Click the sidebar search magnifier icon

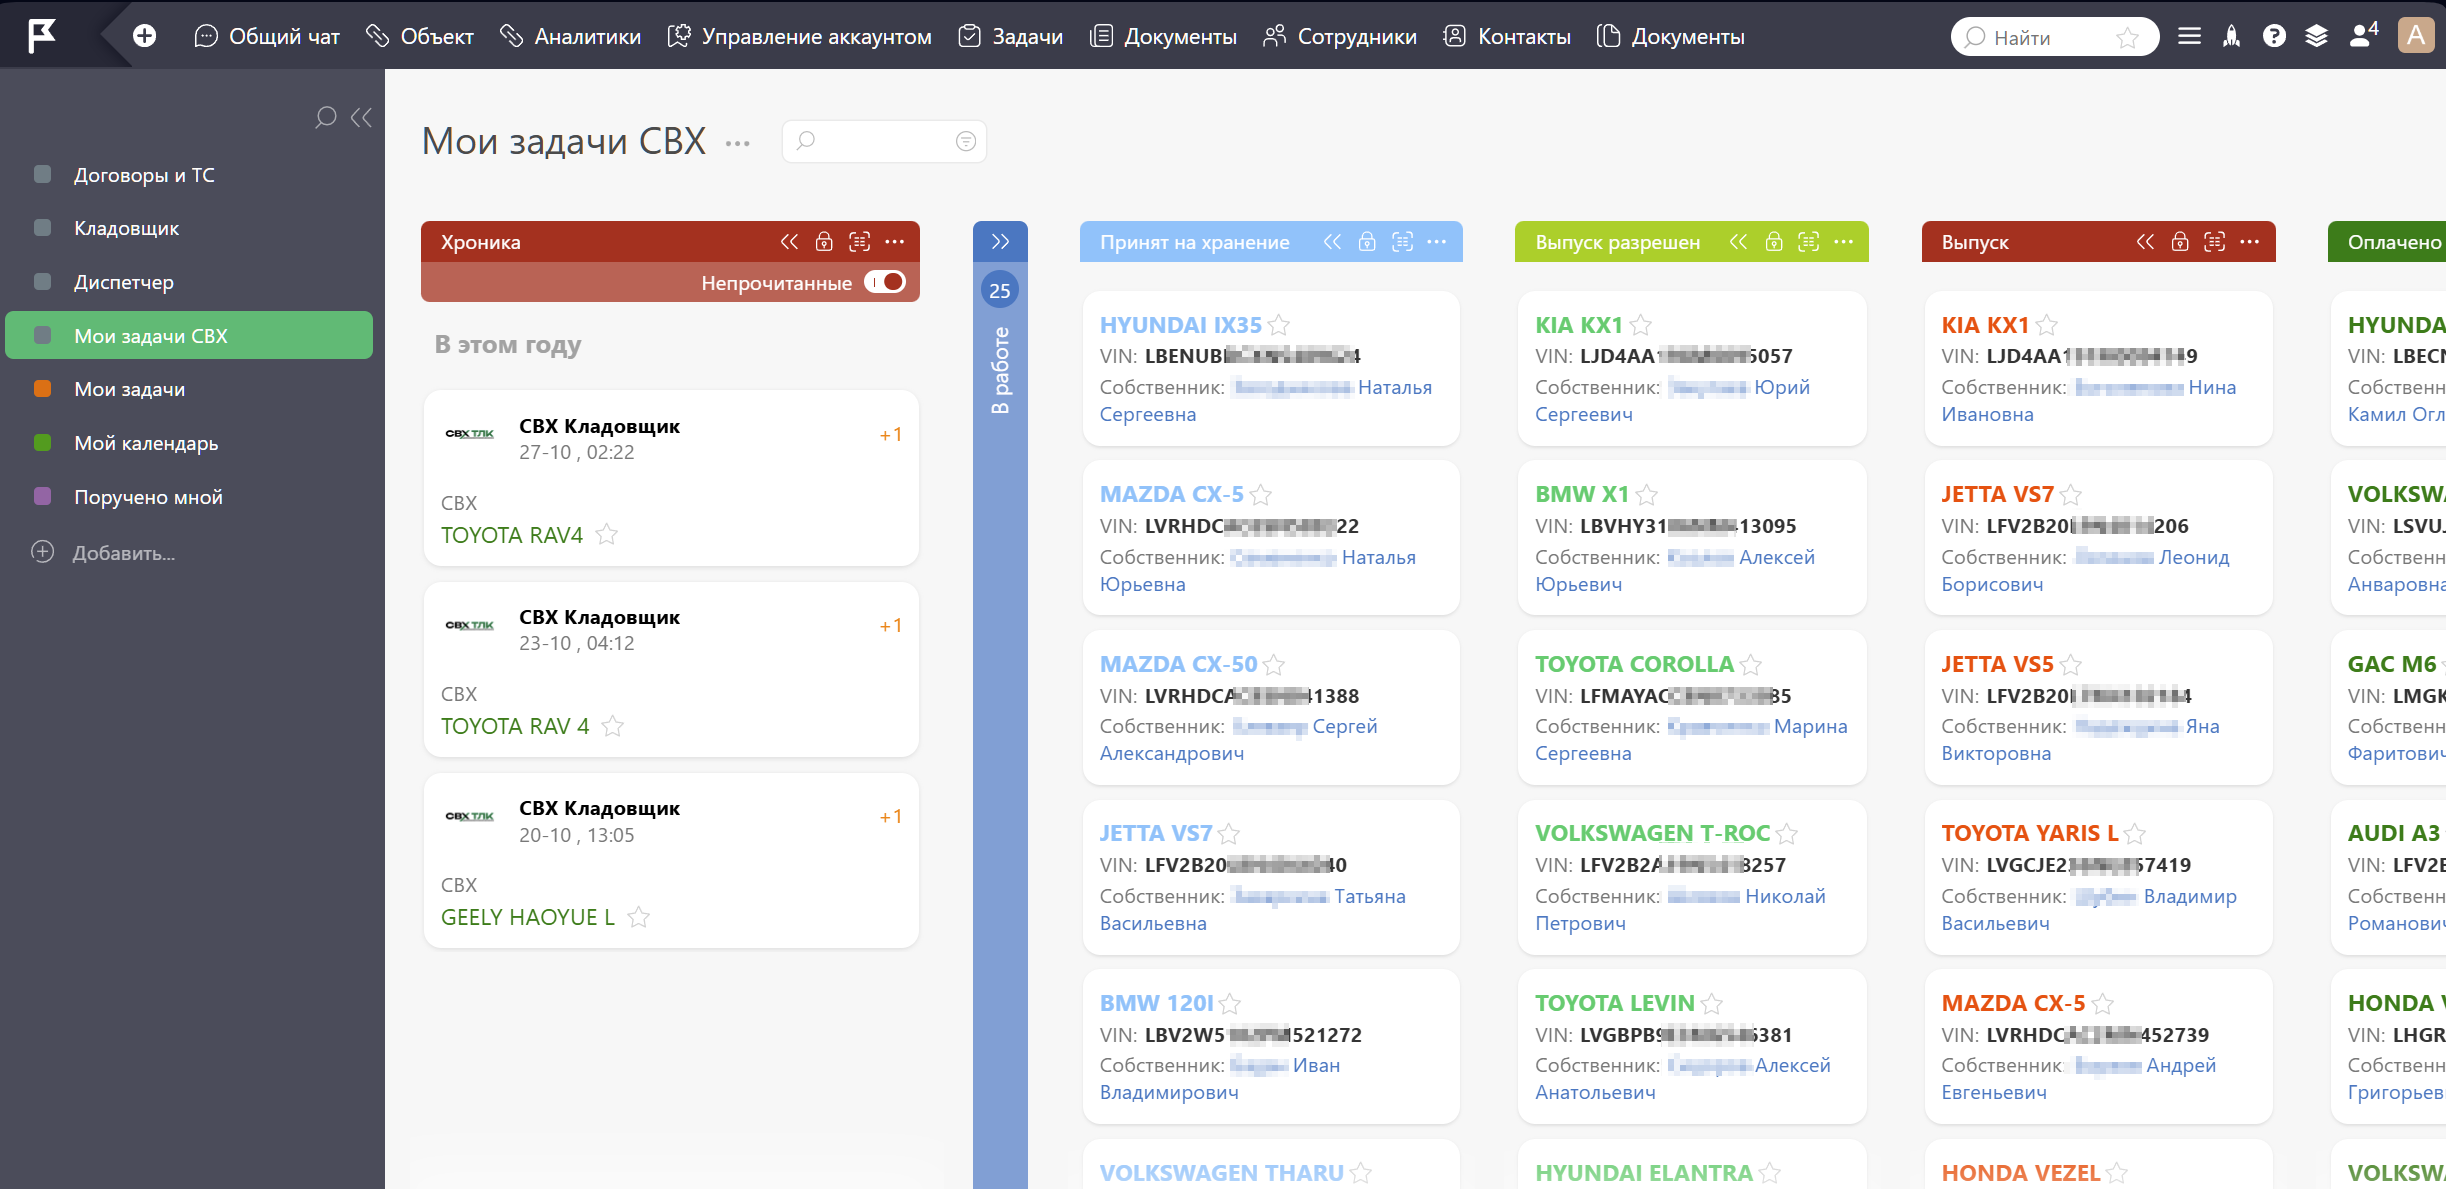point(325,118)
